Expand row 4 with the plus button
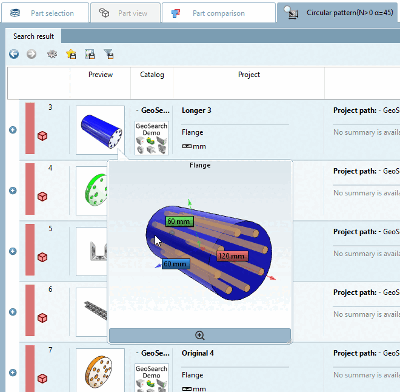The height and width of the screenshot is (392, 400). point(13,190)
